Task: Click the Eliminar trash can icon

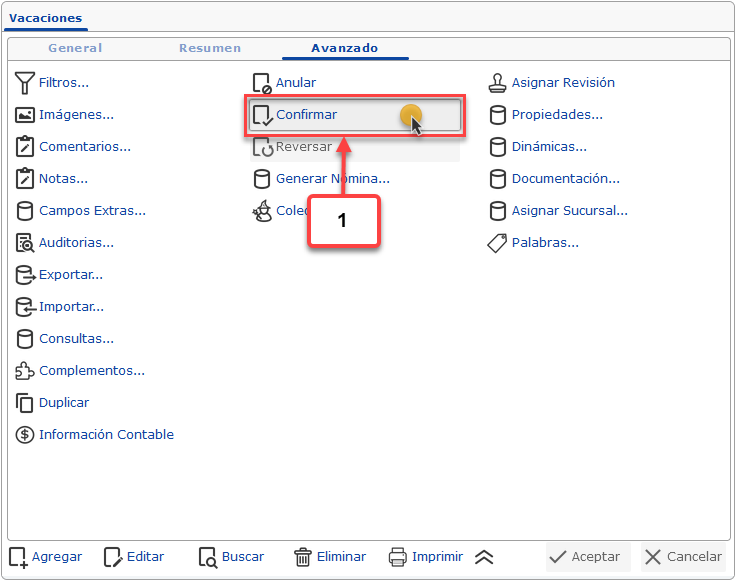Action: click(303, 557)
